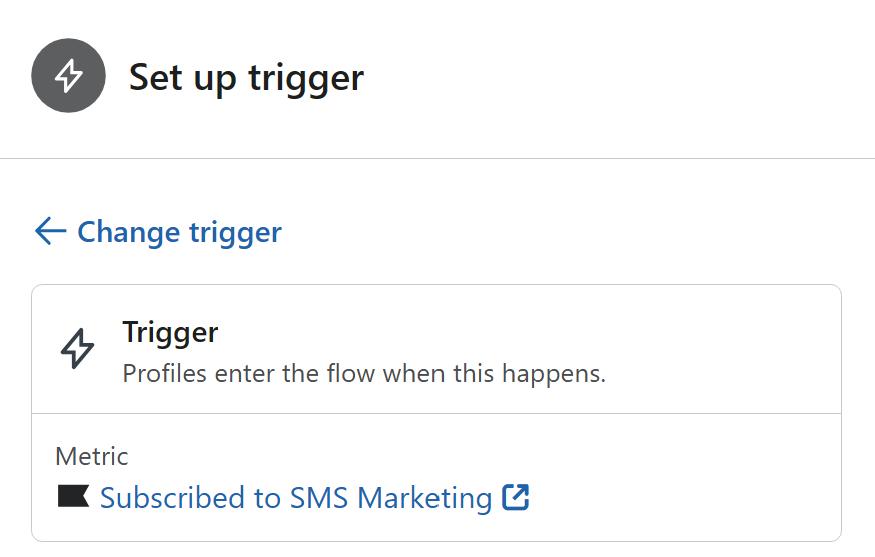Click the bold "Trigger" card title
This screenshot has height=557, width=875.
point(170,332)
